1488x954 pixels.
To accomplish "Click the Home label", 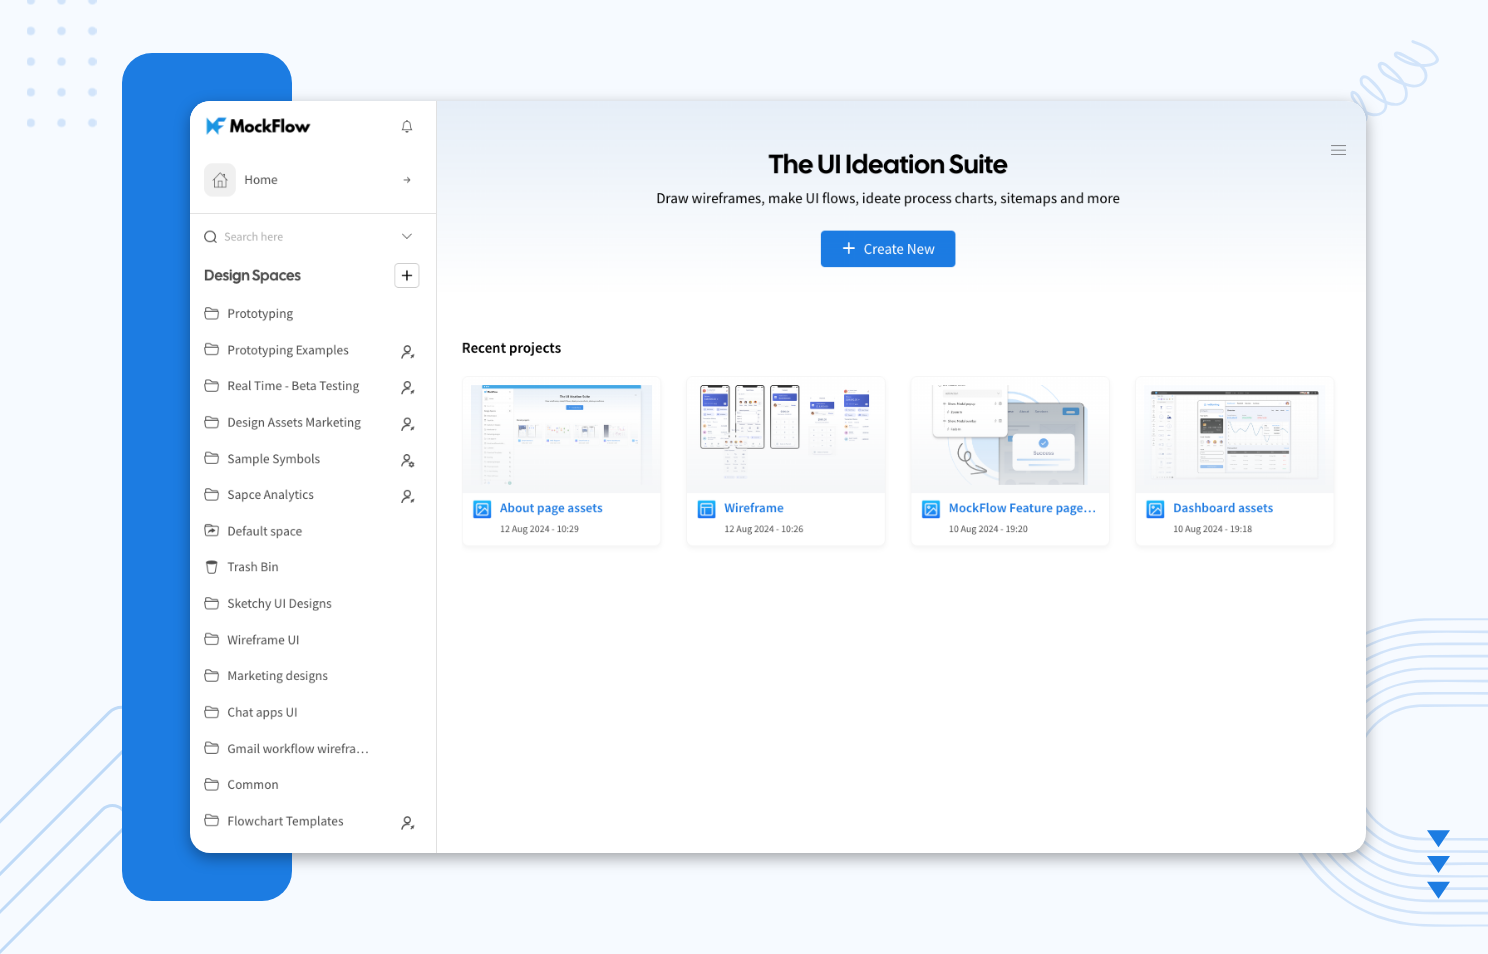I will 261,180.
